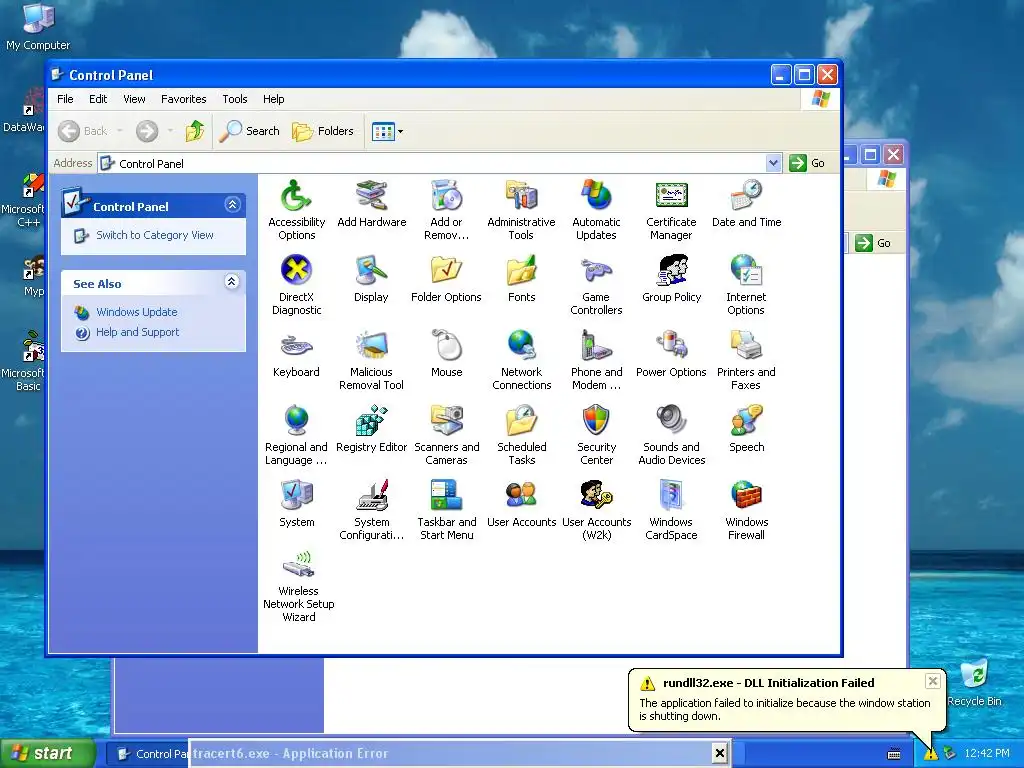Open Speech settings icon

pyautogui.click(x=746, y=429)
